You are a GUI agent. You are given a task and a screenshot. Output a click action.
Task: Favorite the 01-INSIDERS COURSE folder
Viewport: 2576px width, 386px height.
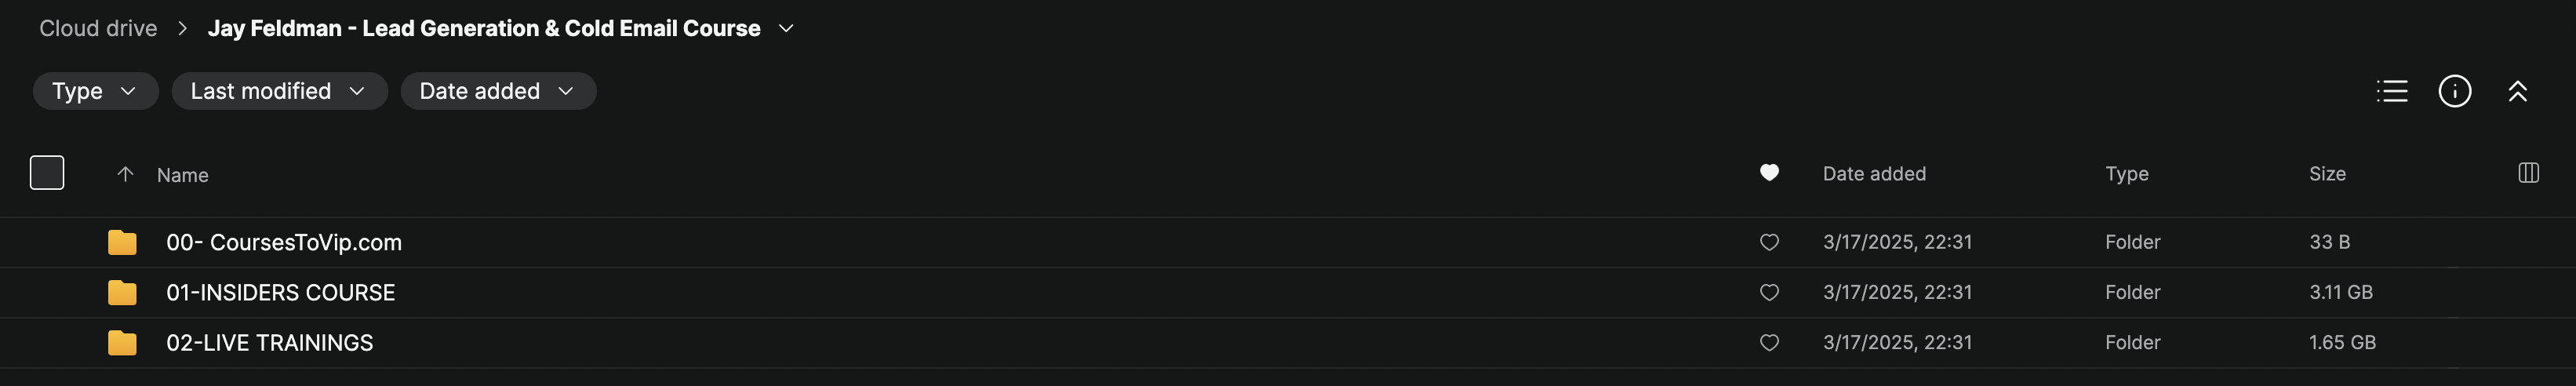(1769, 293)
